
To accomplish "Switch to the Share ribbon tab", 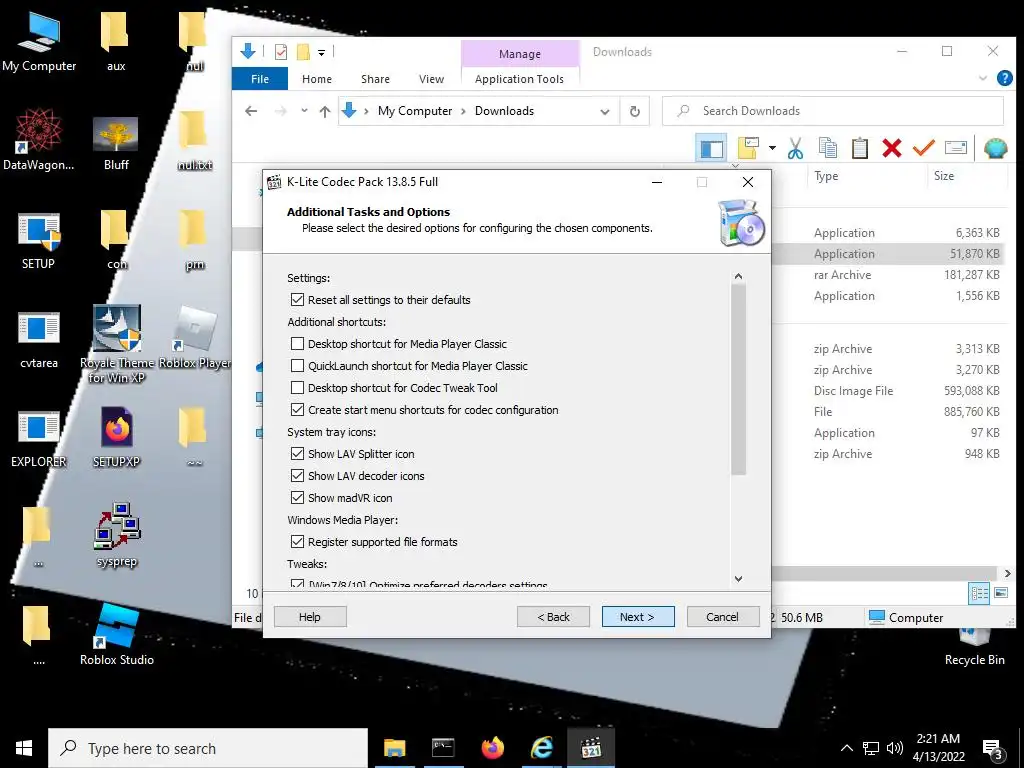I will [376, 78].
